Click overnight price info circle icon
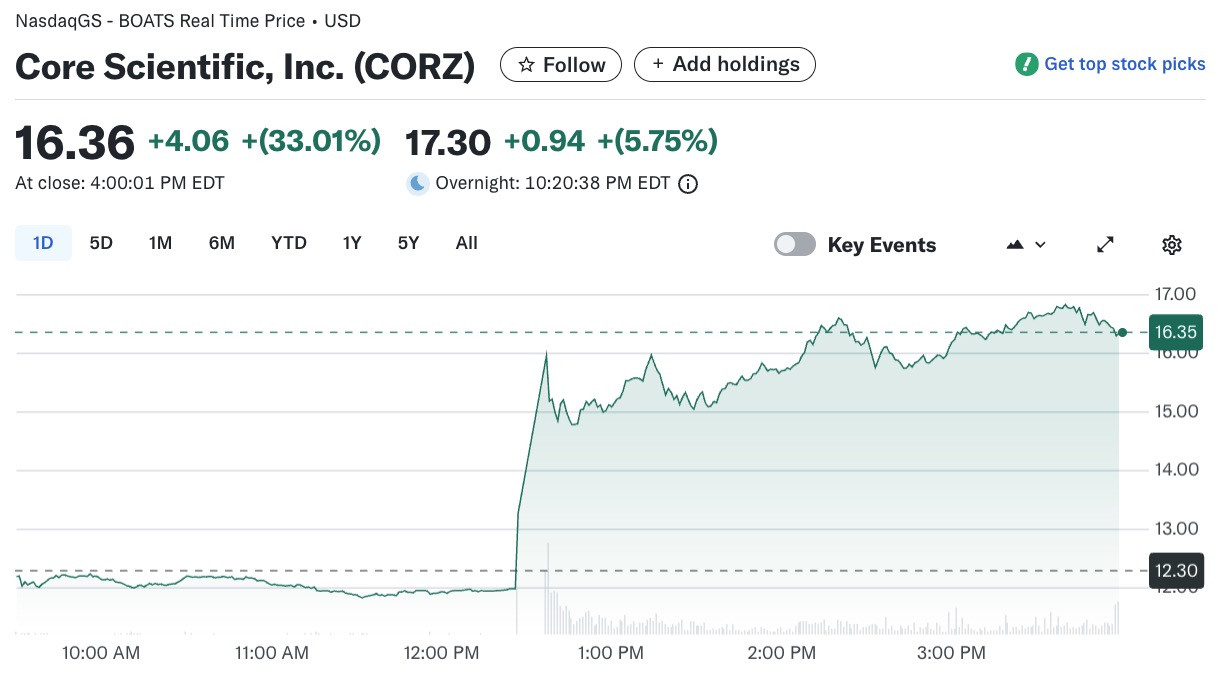The image size is (1218, 680). [x=688, y=184]
